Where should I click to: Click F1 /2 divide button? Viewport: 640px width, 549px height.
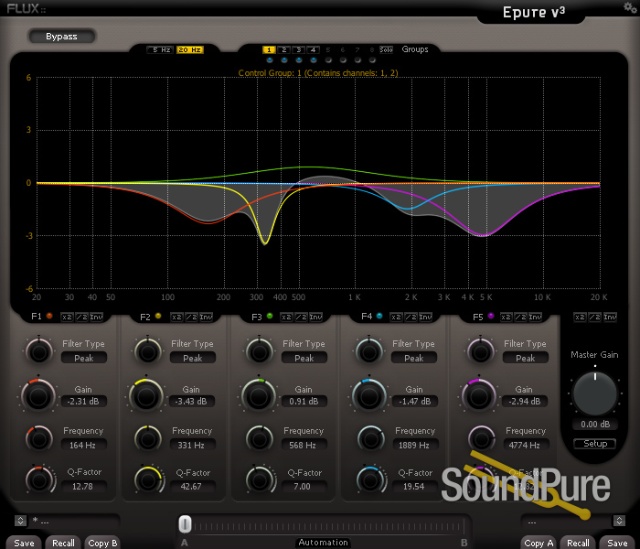[x=82, y=317]
